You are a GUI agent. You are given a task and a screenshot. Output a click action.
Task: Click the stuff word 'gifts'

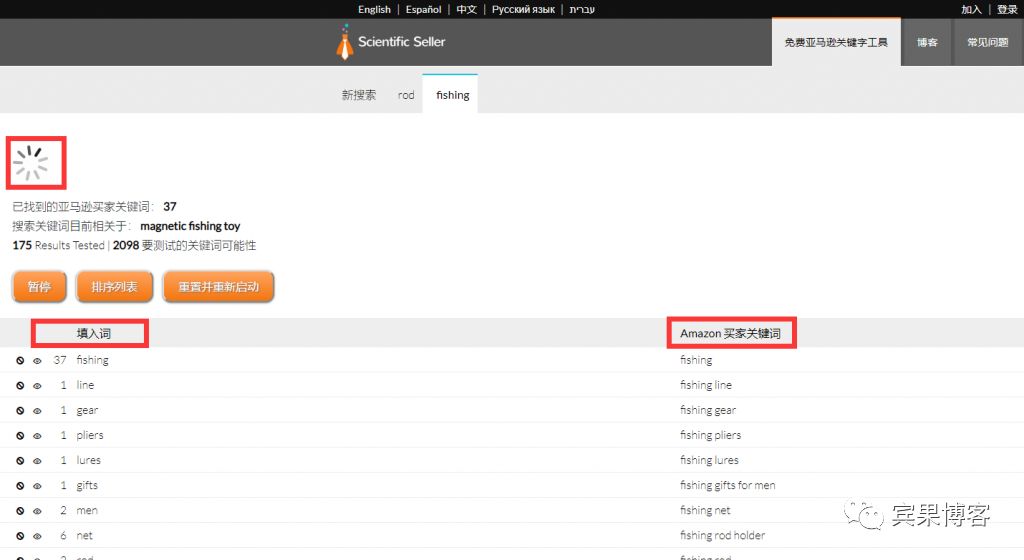tap(87, 485)
